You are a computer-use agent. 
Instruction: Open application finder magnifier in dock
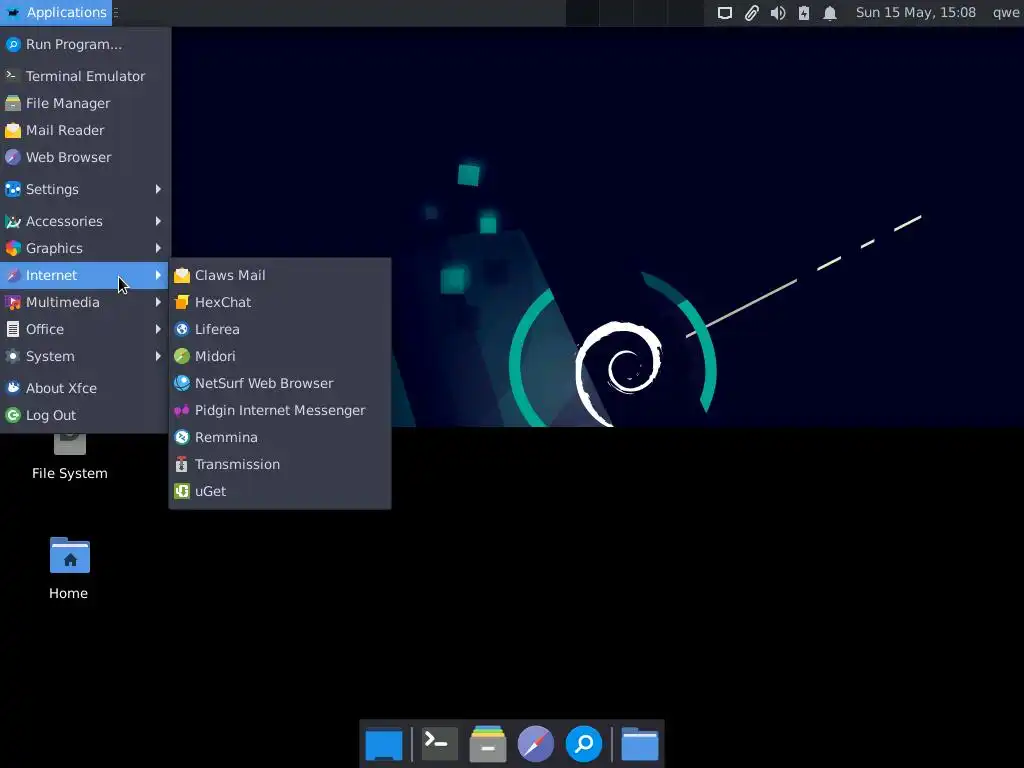coord(584,743)
